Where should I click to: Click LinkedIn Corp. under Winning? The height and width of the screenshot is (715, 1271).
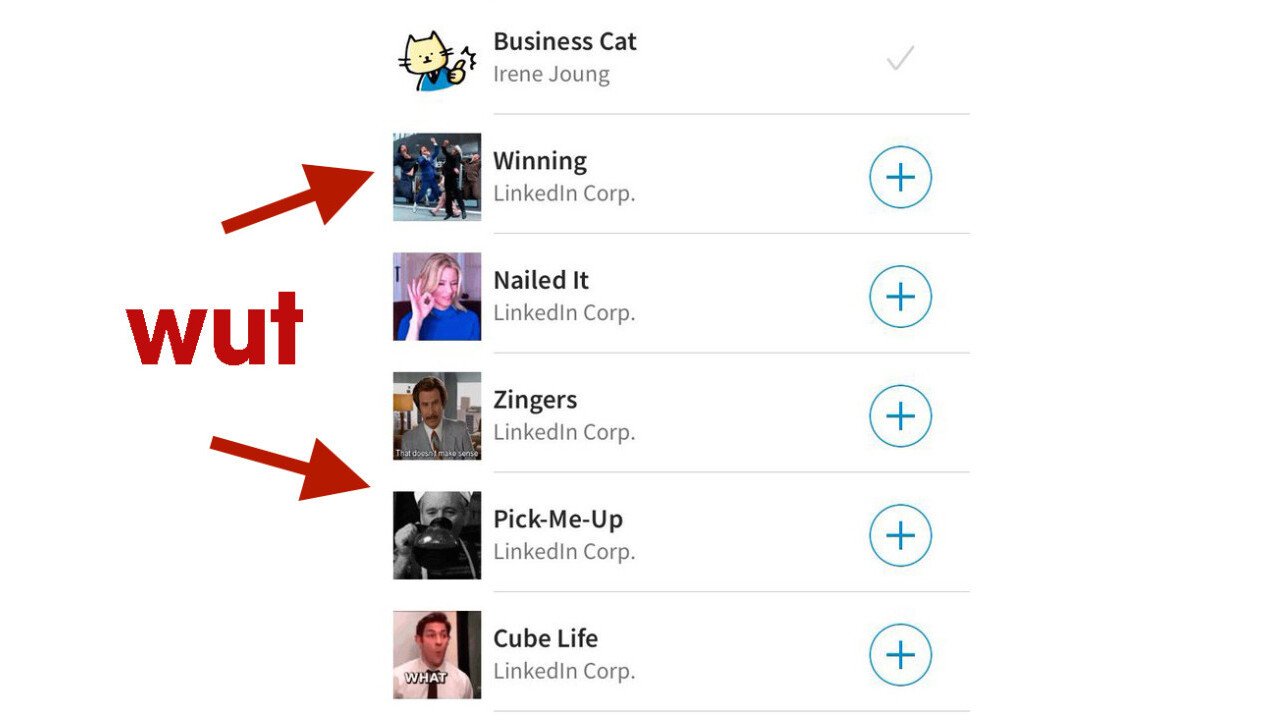pos(564,193)
